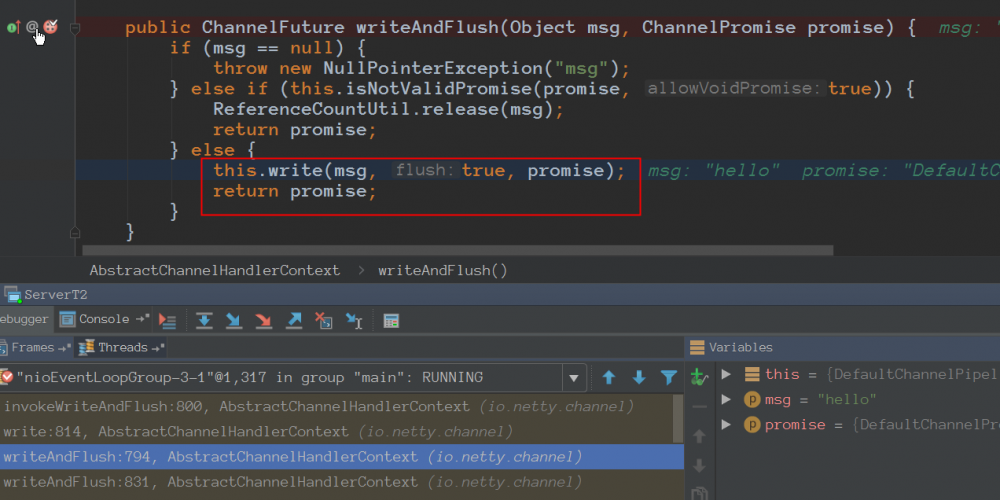This screenshot has height=500, width=1000.
Task: Click AbstractChannelHandlerContext in the breadcrumb
Action: click(x=215, y=270)
